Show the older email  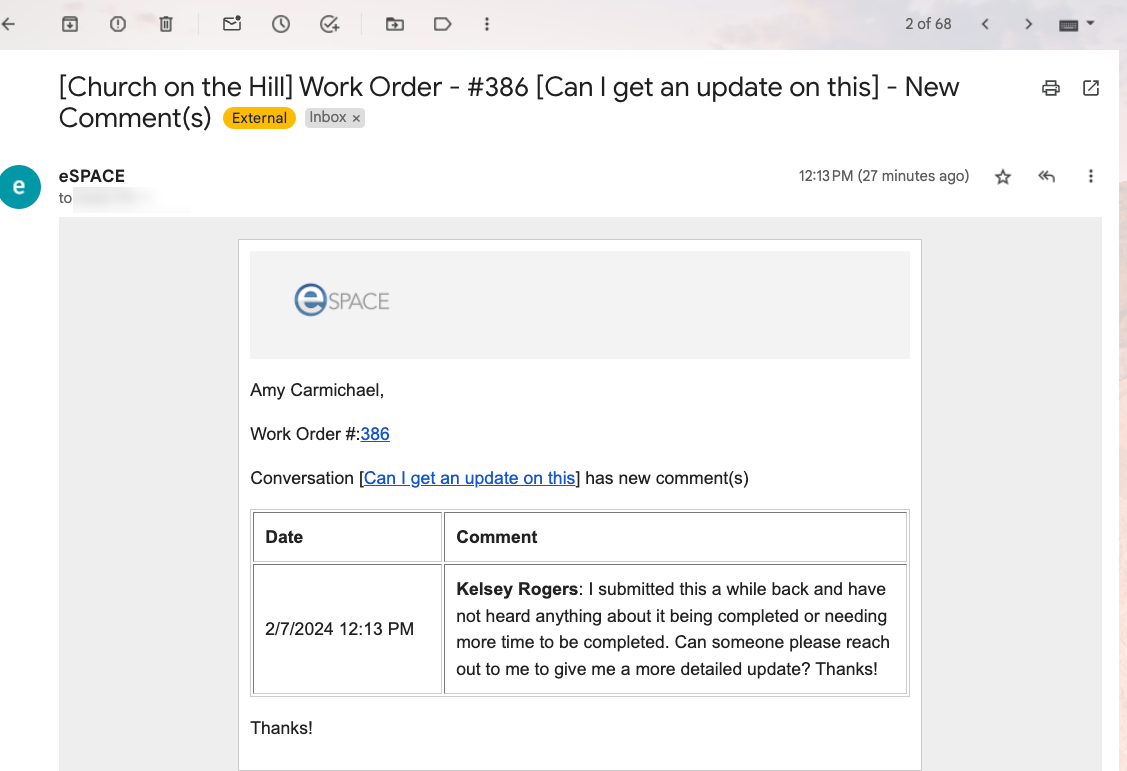tap(1028, 24)
